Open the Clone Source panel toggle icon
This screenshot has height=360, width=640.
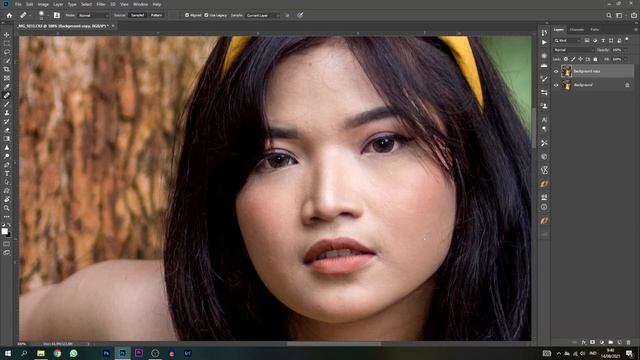57,15
